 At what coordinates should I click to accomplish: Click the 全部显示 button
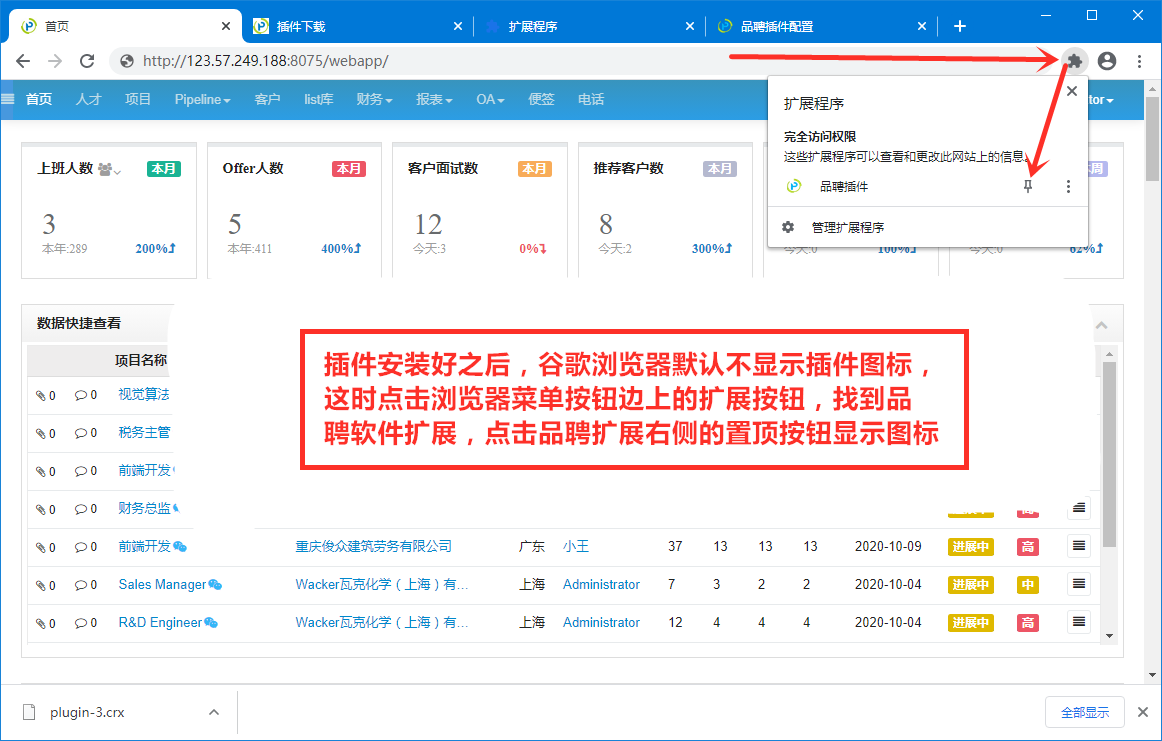coord(1085,712)
